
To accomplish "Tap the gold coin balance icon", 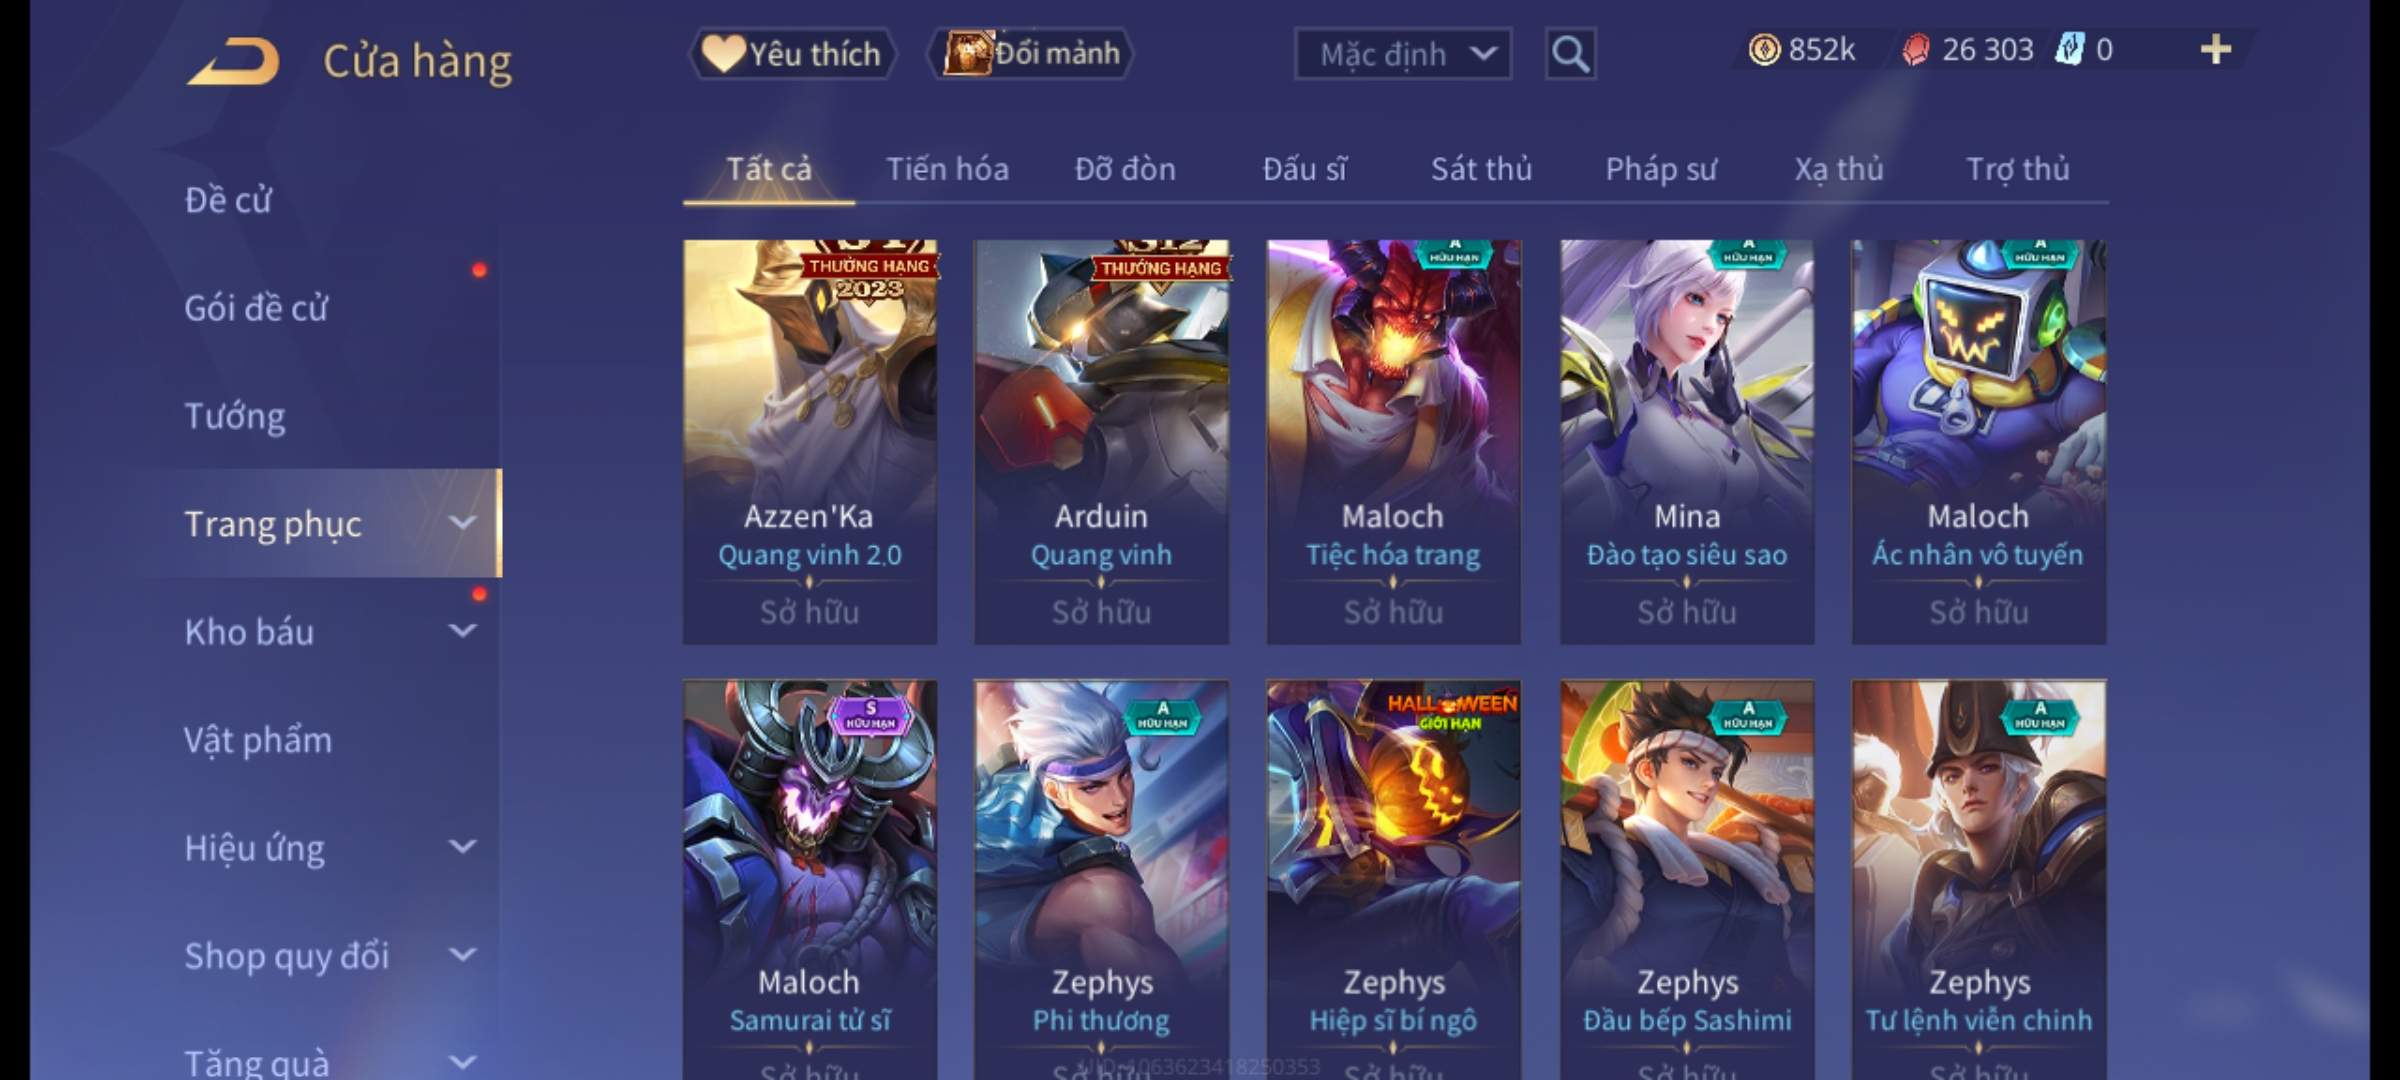I will [x=1764, y=49].
